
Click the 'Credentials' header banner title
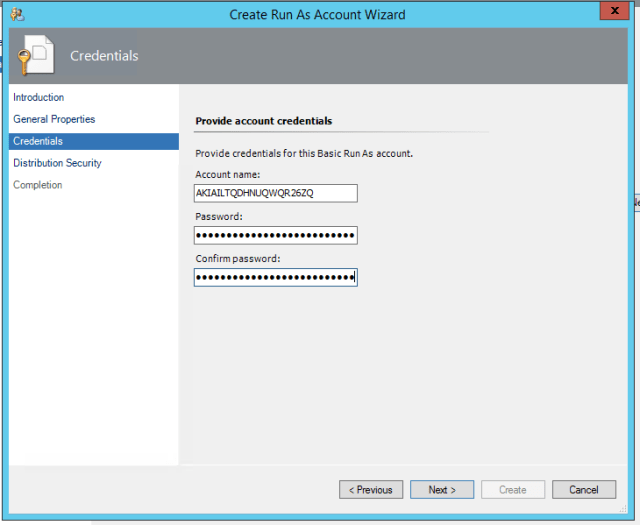pyautogui.click(x=104, y=56)
